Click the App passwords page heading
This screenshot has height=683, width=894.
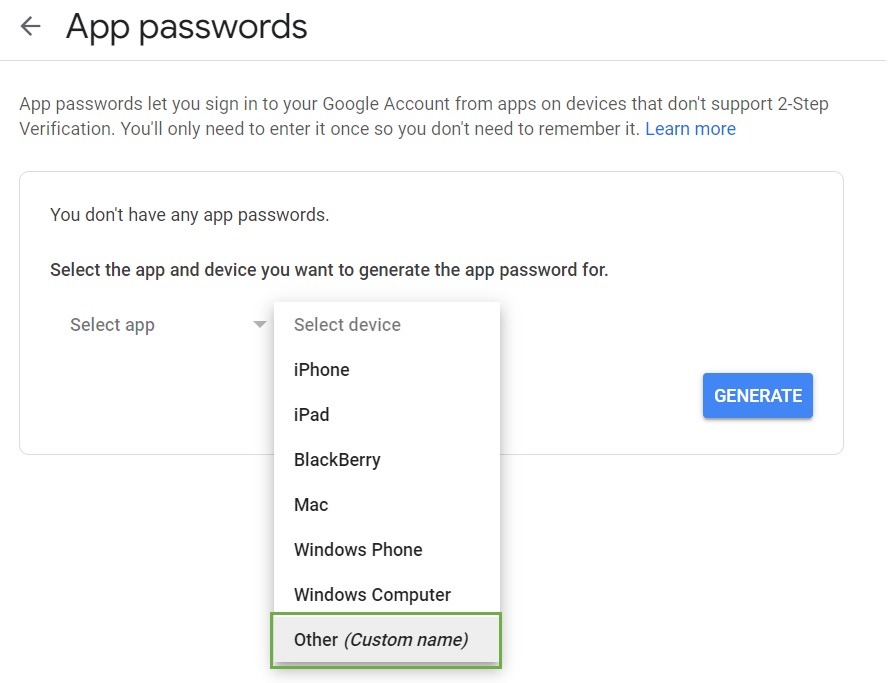click(187, 27)
